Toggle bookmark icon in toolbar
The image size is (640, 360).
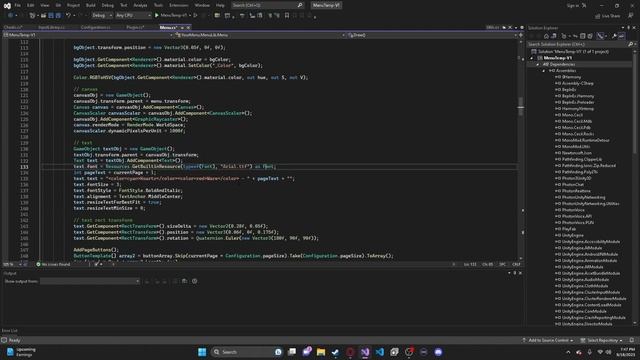(x=287, y=16)
